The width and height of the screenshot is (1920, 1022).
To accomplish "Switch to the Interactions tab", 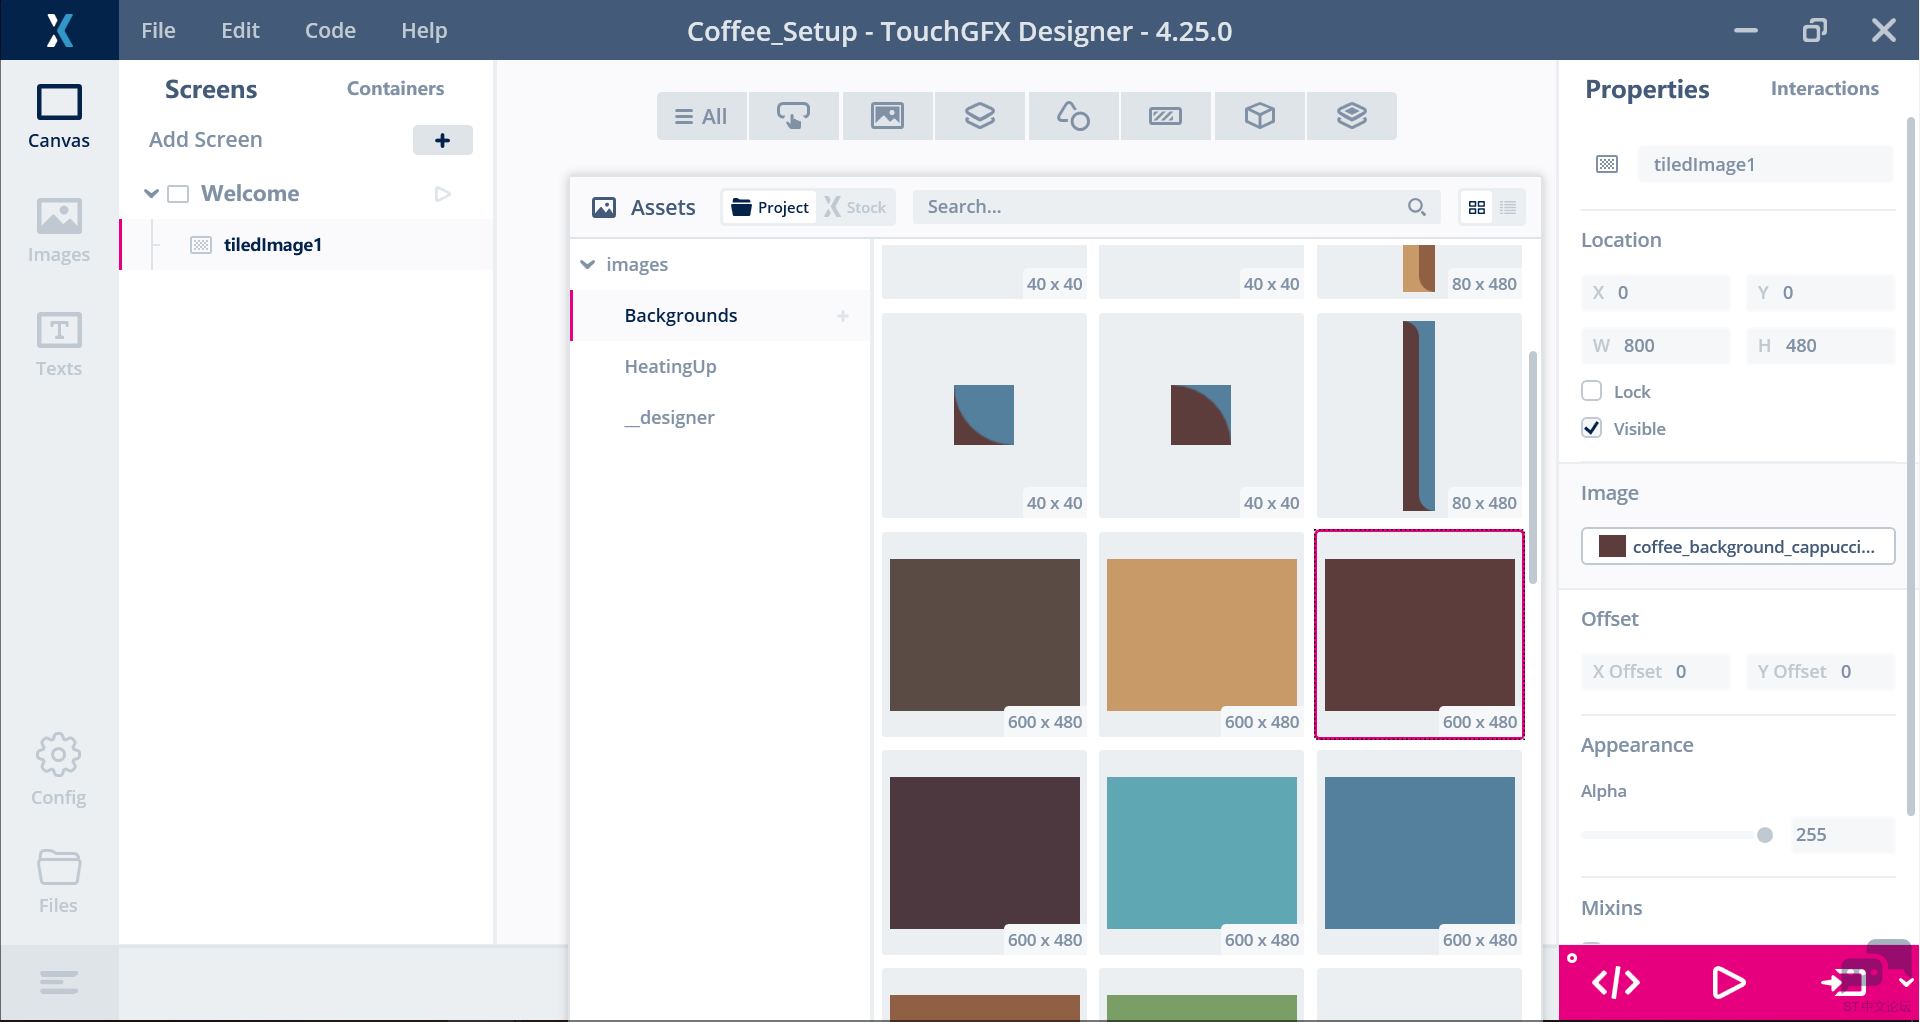I will tap(1824, 88).
